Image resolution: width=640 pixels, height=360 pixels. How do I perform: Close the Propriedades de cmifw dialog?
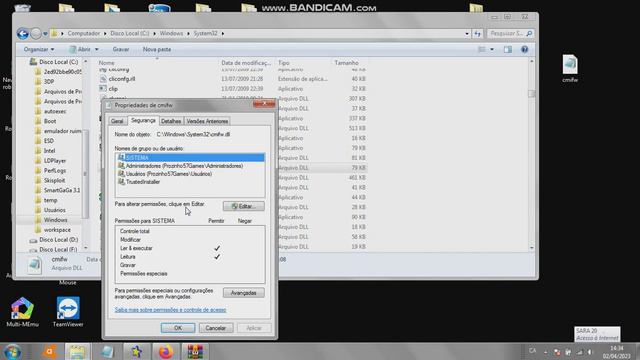point(264,104)
